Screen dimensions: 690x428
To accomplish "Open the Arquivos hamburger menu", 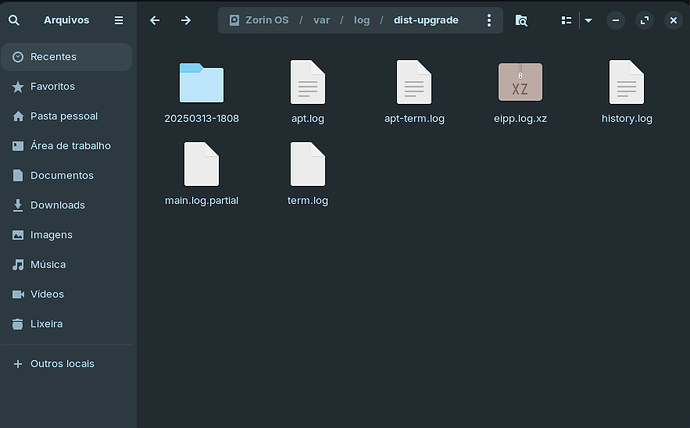I will tap(119, 20).
